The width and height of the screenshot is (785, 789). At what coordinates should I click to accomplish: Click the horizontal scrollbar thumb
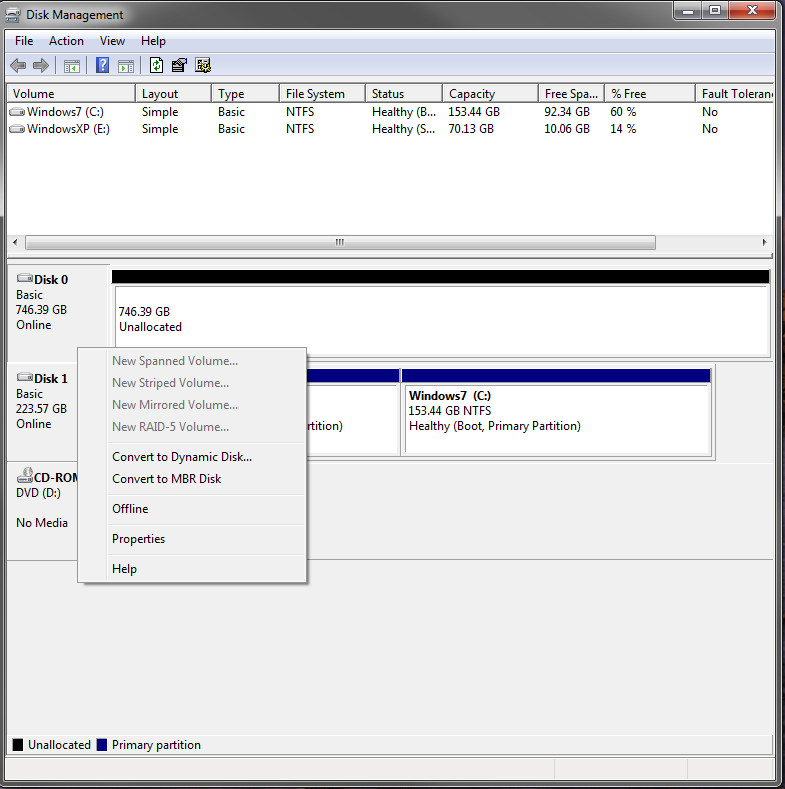(x=341, y=243)
